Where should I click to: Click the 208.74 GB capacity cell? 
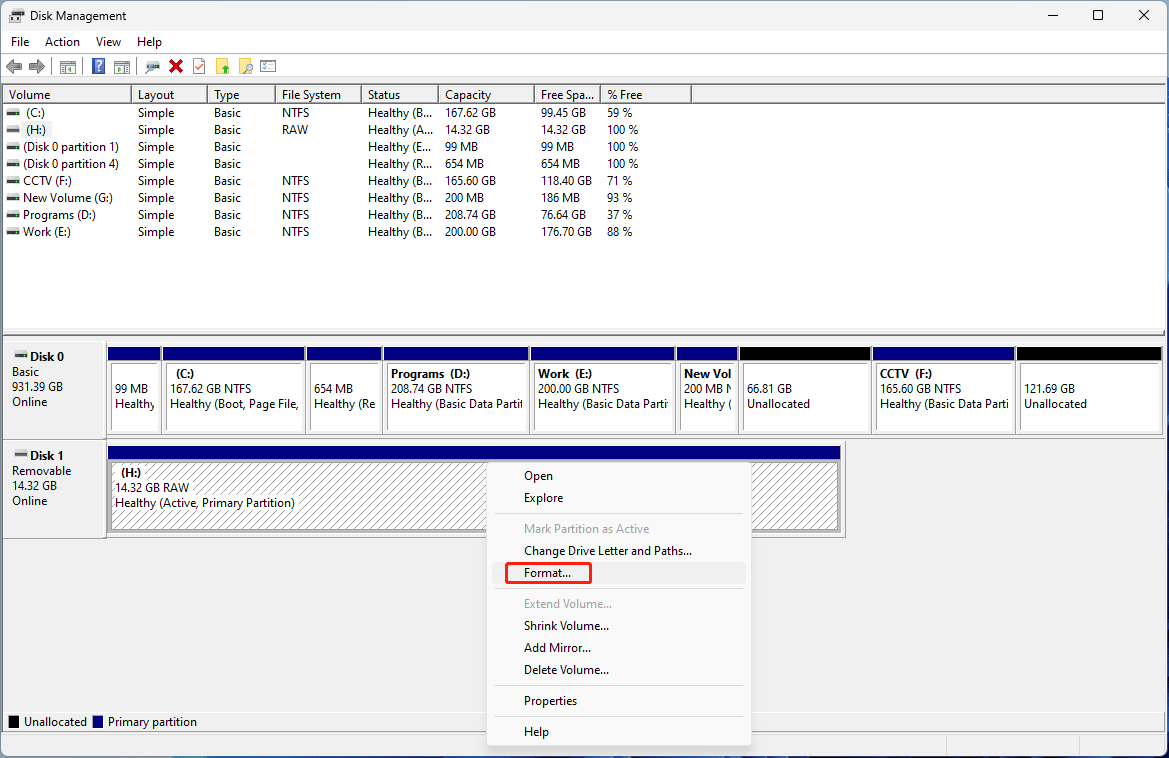470,215
